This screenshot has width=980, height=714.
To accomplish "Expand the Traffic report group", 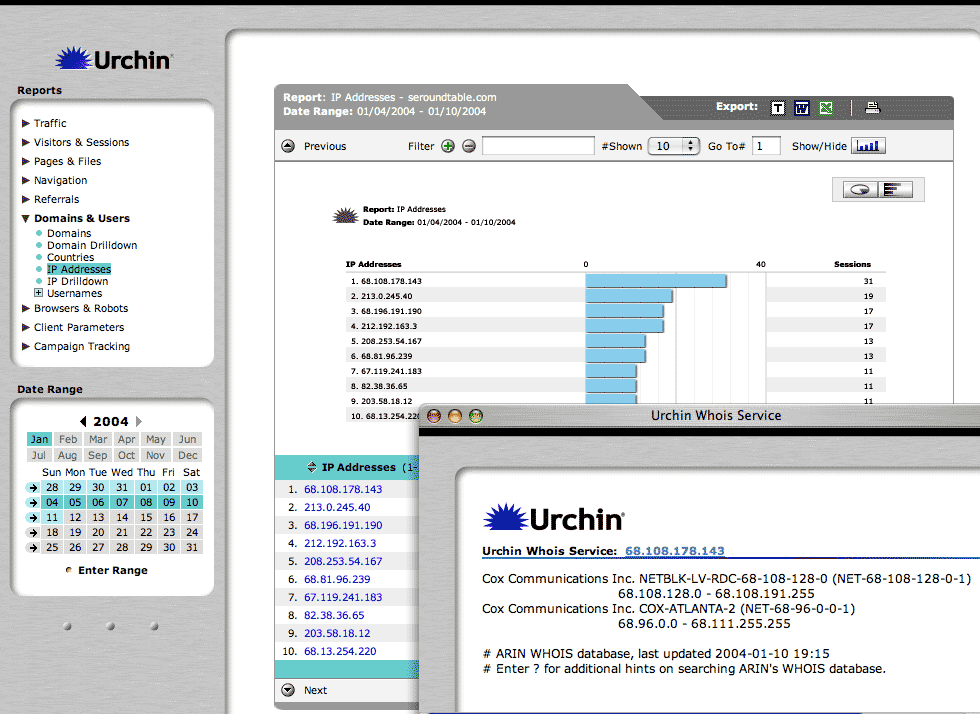I will pyautogui.click(x=26, y=123).
